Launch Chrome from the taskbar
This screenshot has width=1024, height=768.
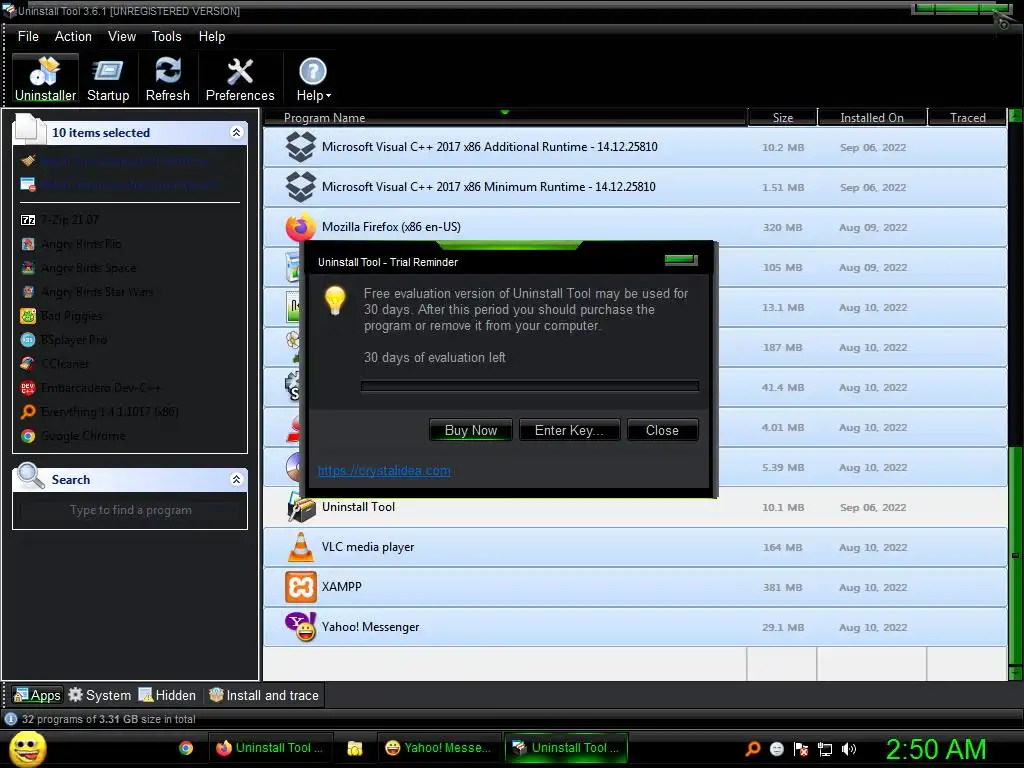click(x=186, y=748)
